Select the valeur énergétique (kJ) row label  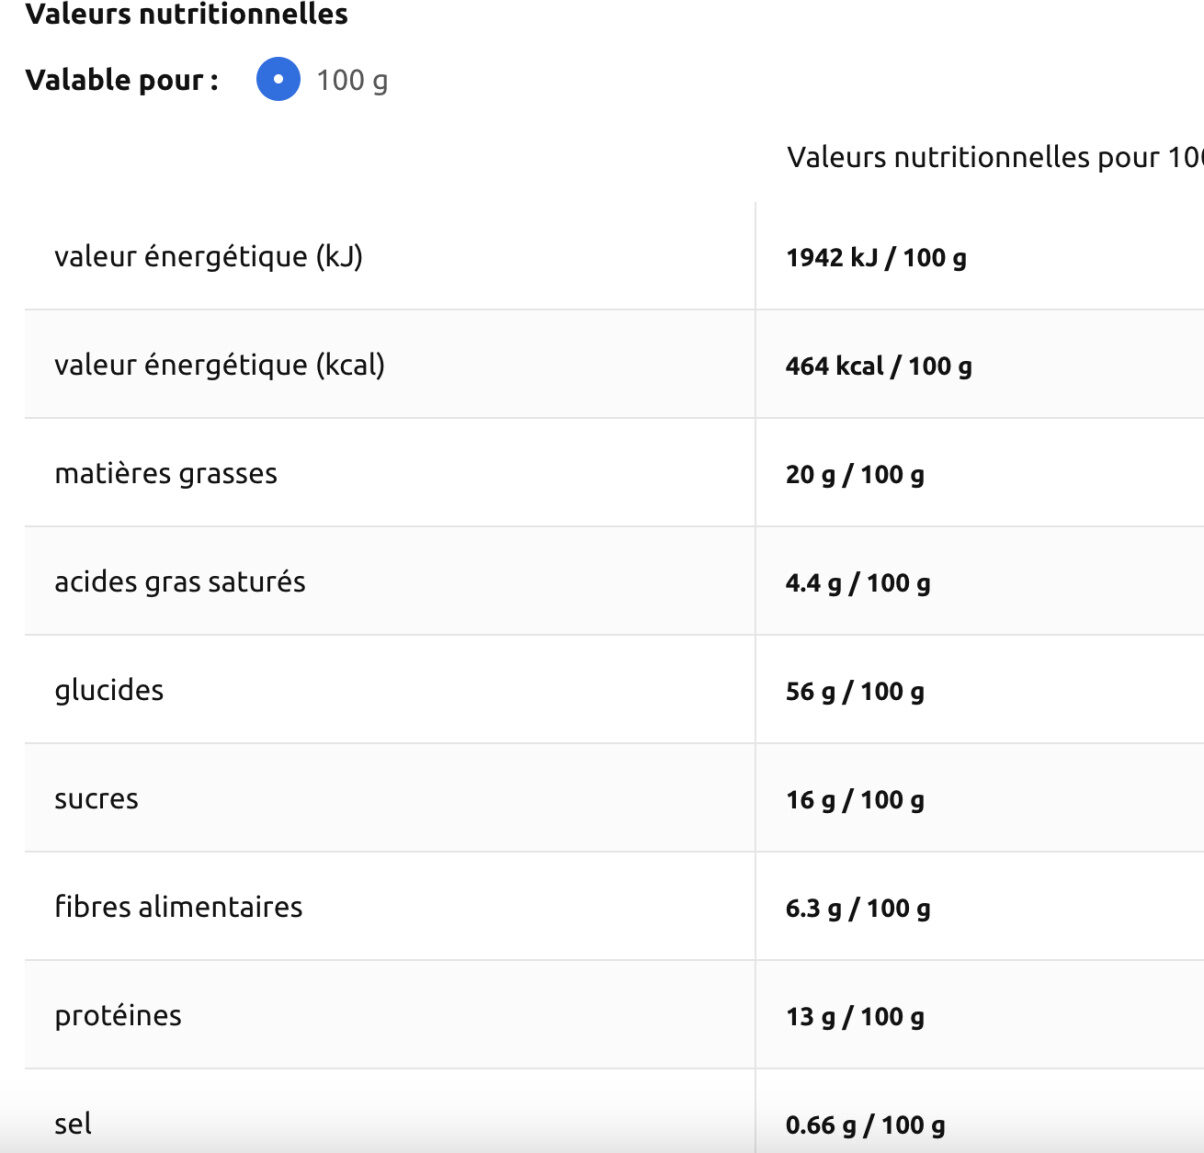point(208,257)
